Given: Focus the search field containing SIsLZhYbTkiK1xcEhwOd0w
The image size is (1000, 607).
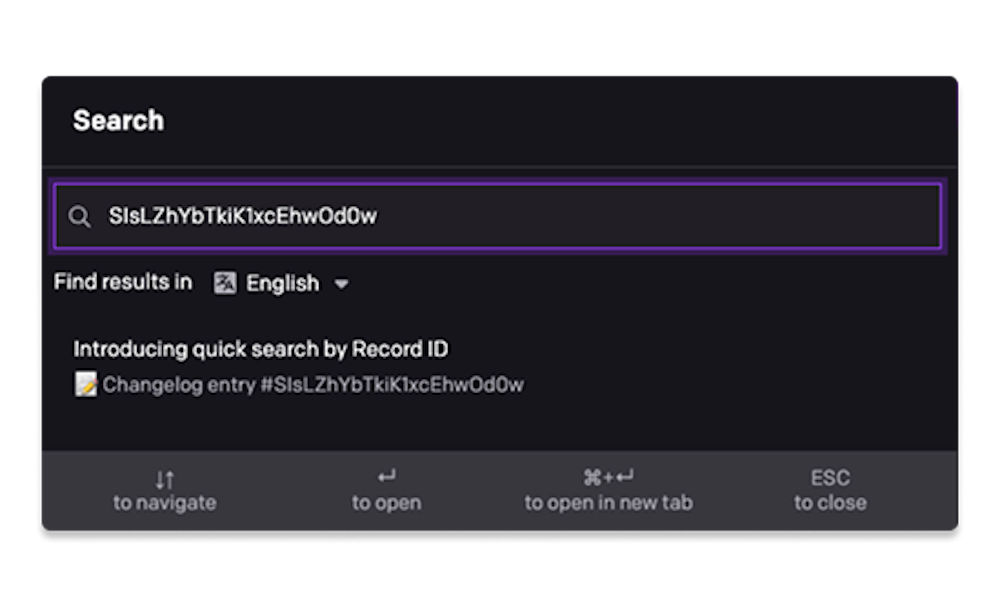Looking at the screenshot, I should (x=497, y=216).
